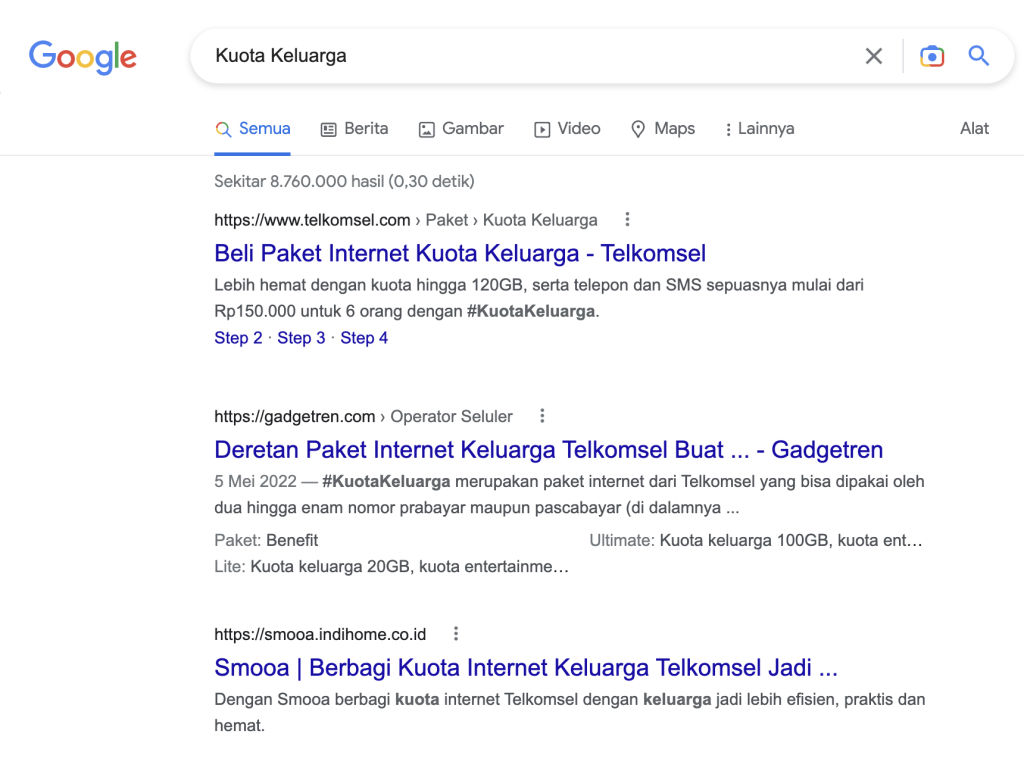Switch to the Video tab
Viewport: 1024px width, 768px height.
568,129
